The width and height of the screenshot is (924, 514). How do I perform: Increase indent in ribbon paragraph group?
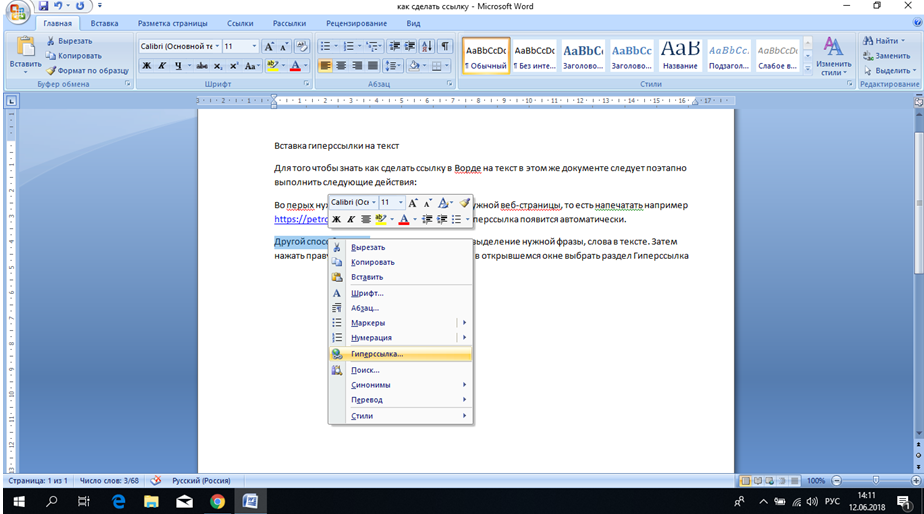click(x=410, y=46)
